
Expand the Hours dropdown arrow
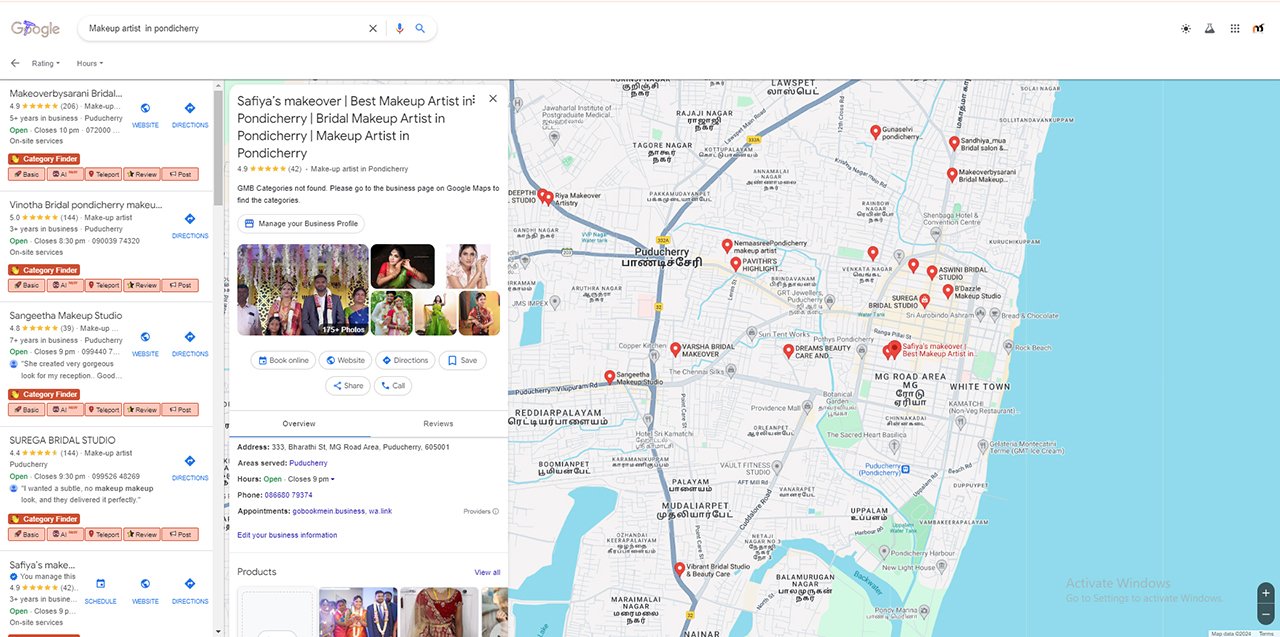(332, 479)
